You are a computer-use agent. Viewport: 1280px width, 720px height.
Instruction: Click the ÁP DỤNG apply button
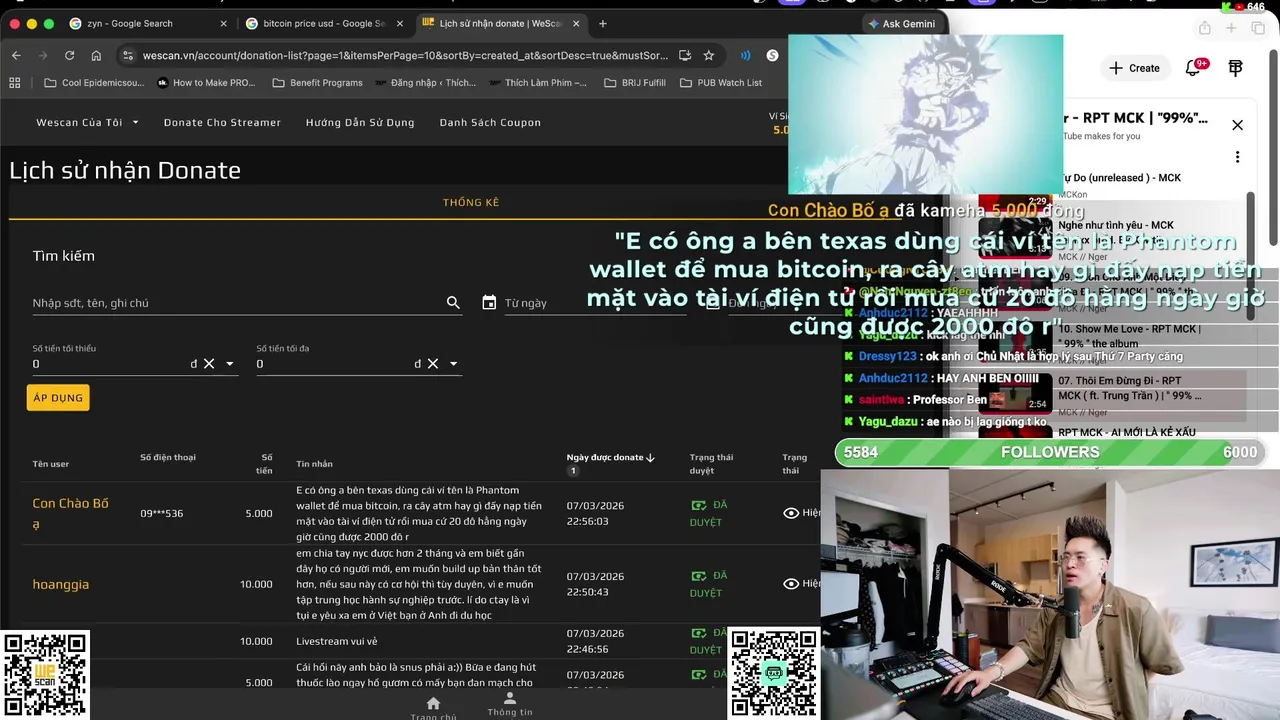[58, 398]
